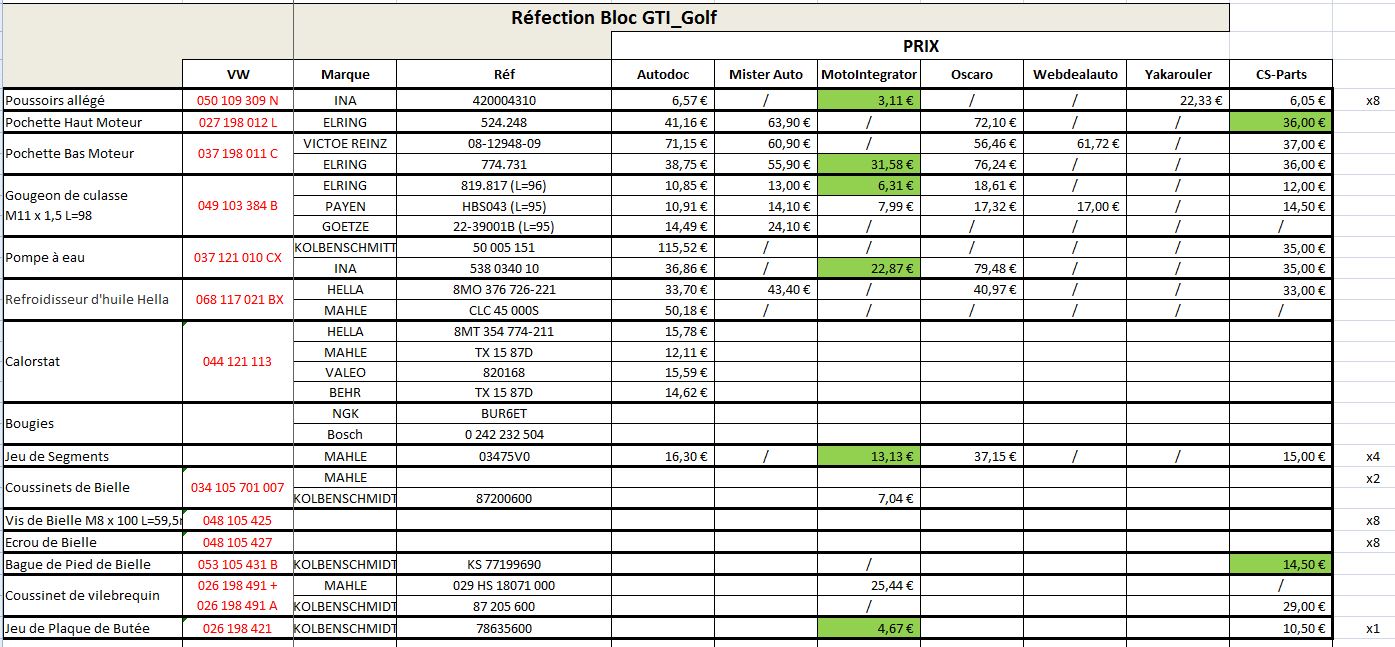Image resolution: width=1395 pixels, height=647 pixels.
Task: Click VW reference "037 121 010 CX"
Action: pyautogui.click(x=238, y=258)
